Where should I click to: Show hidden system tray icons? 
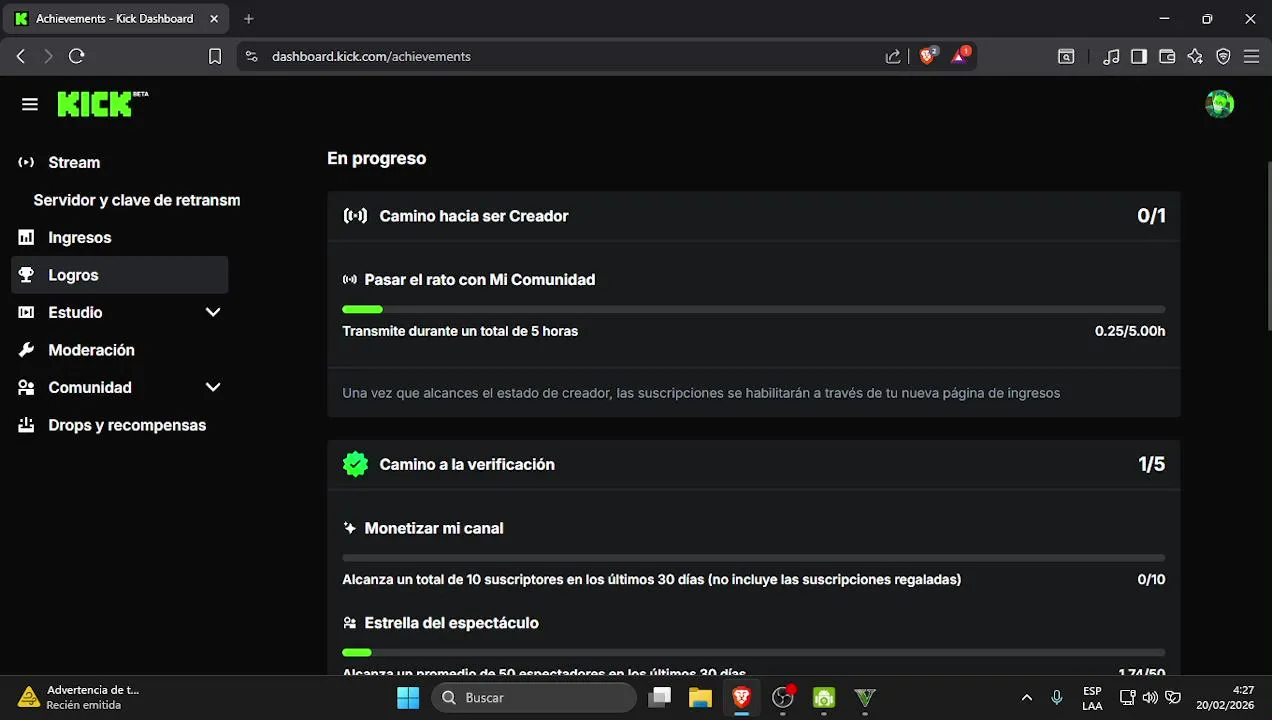click(1026, 697)
